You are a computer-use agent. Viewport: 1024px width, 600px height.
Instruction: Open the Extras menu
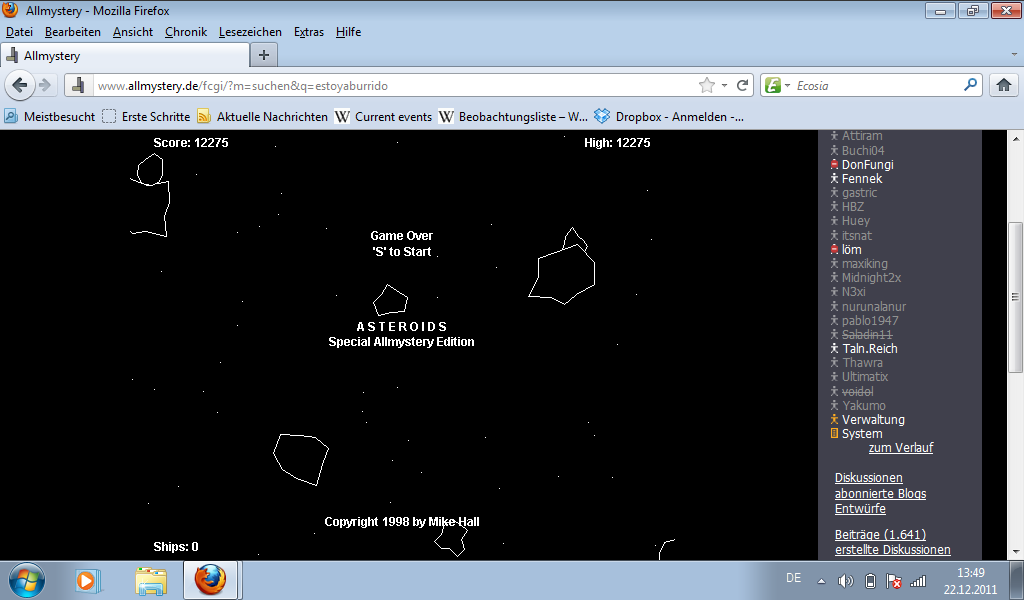309,32
